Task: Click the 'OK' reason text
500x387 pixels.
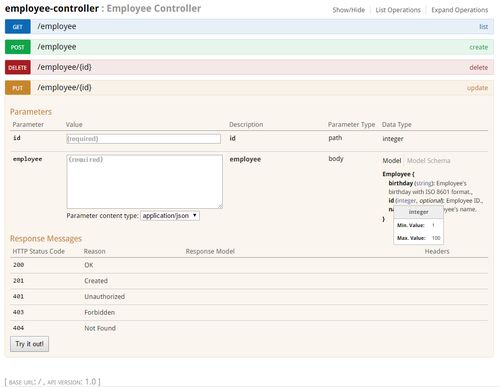Action: coord(89,265)
